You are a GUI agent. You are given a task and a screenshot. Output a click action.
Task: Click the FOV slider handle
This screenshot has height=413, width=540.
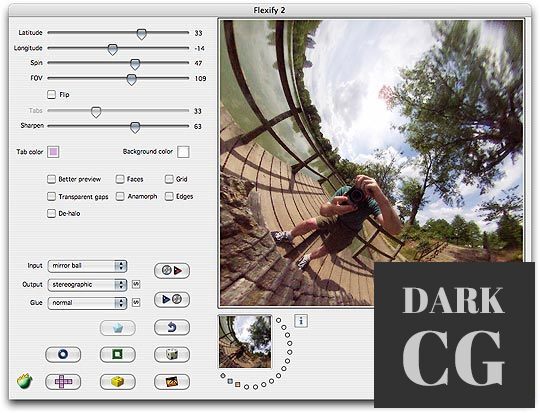132,80
